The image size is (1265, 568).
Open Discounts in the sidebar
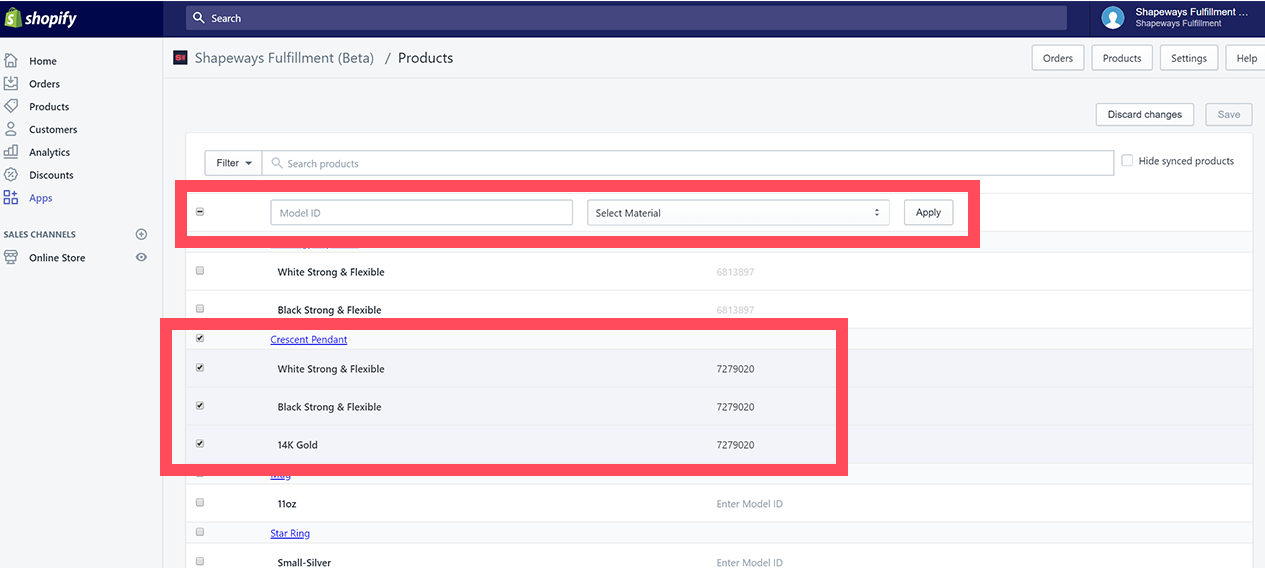(51, 176)
